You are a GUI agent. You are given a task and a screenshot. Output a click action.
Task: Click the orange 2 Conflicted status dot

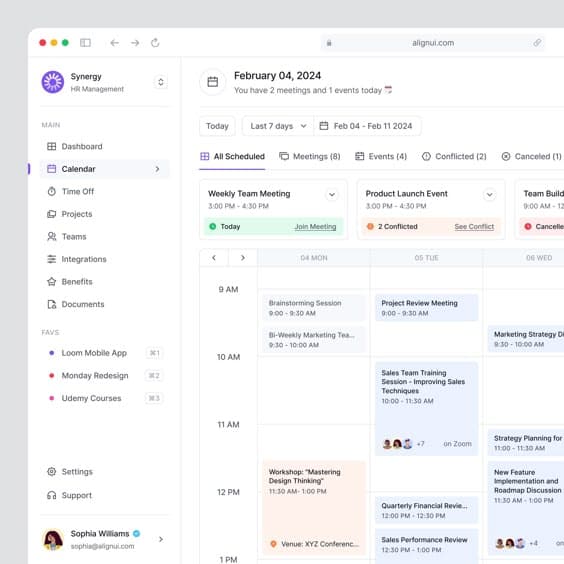(x=370, y=226)
